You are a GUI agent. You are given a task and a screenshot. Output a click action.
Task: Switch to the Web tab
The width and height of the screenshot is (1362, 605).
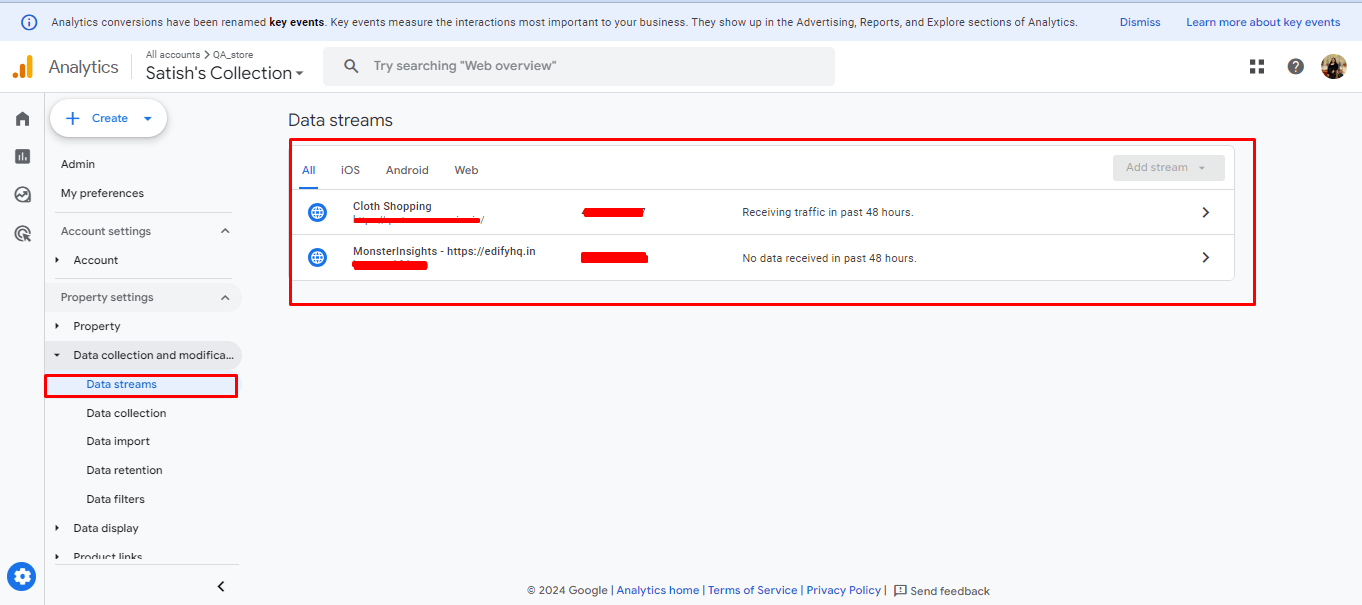[x=466, y=170]
